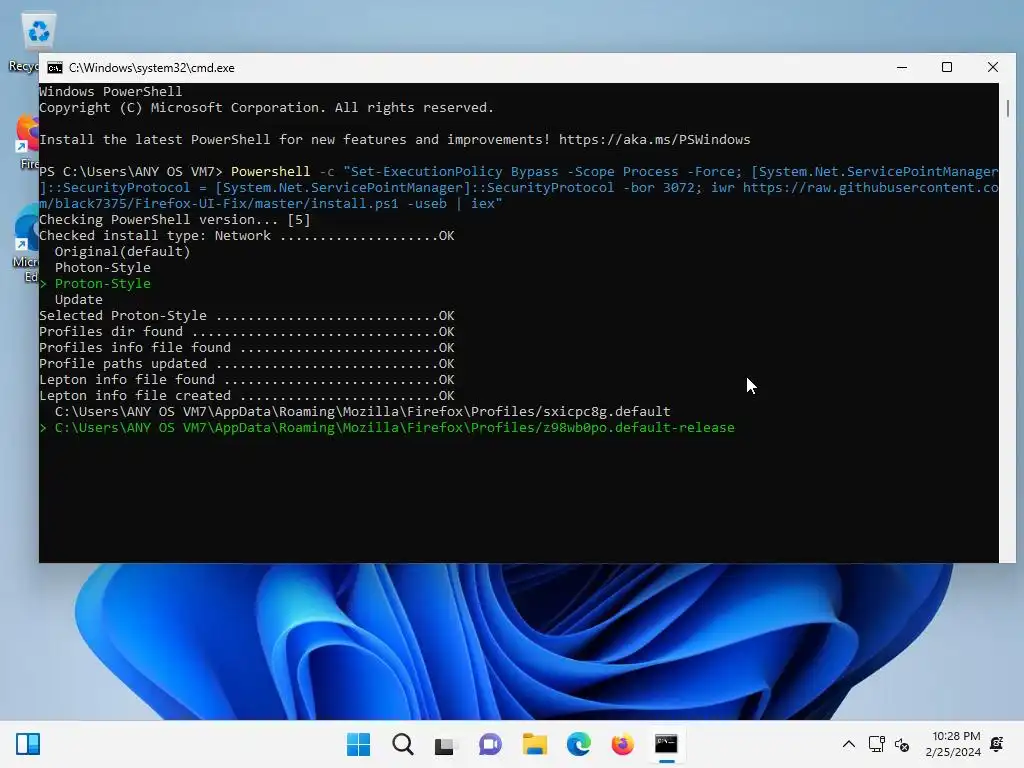
Task: Click the green Proton-Style option
Action: pos(103,283)
